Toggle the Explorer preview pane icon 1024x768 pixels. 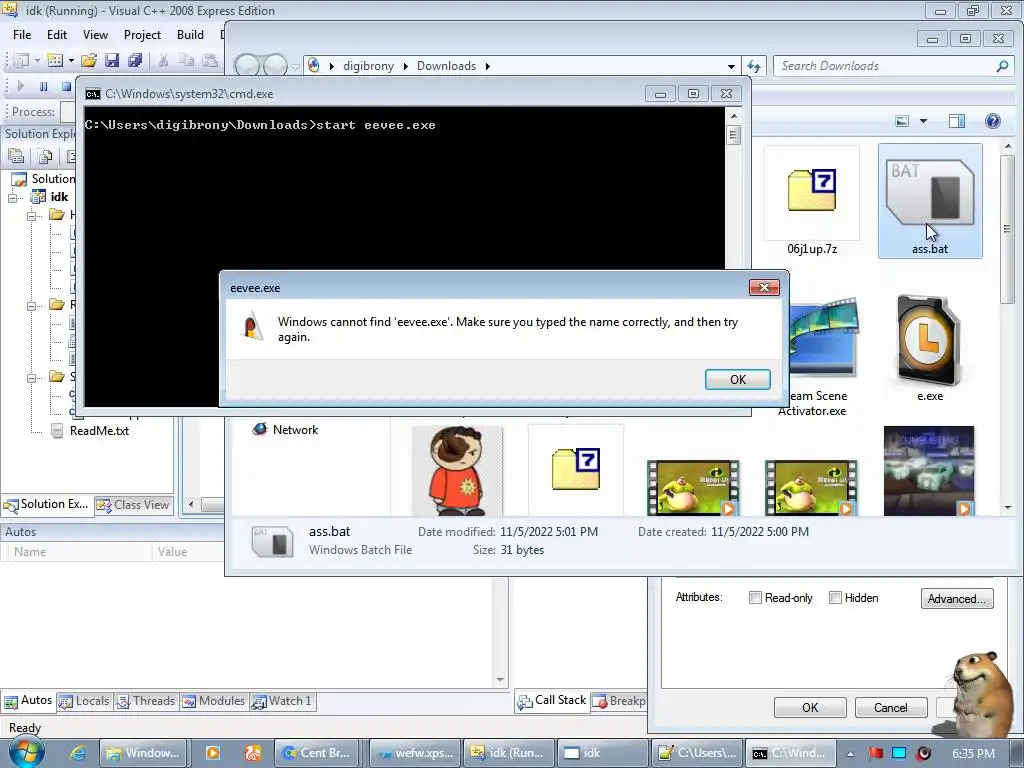957,121
